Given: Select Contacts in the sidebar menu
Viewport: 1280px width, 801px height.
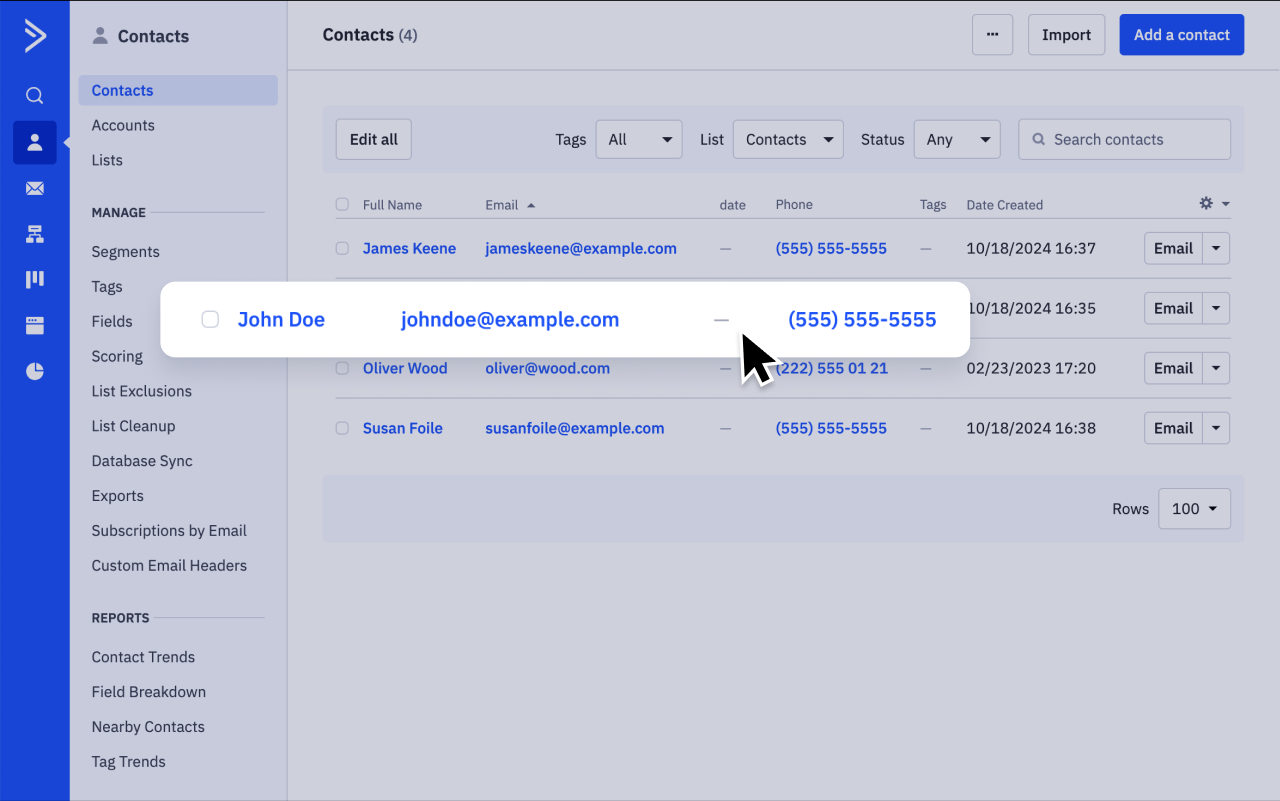Looking at the screenshot, I should (178, 90).
